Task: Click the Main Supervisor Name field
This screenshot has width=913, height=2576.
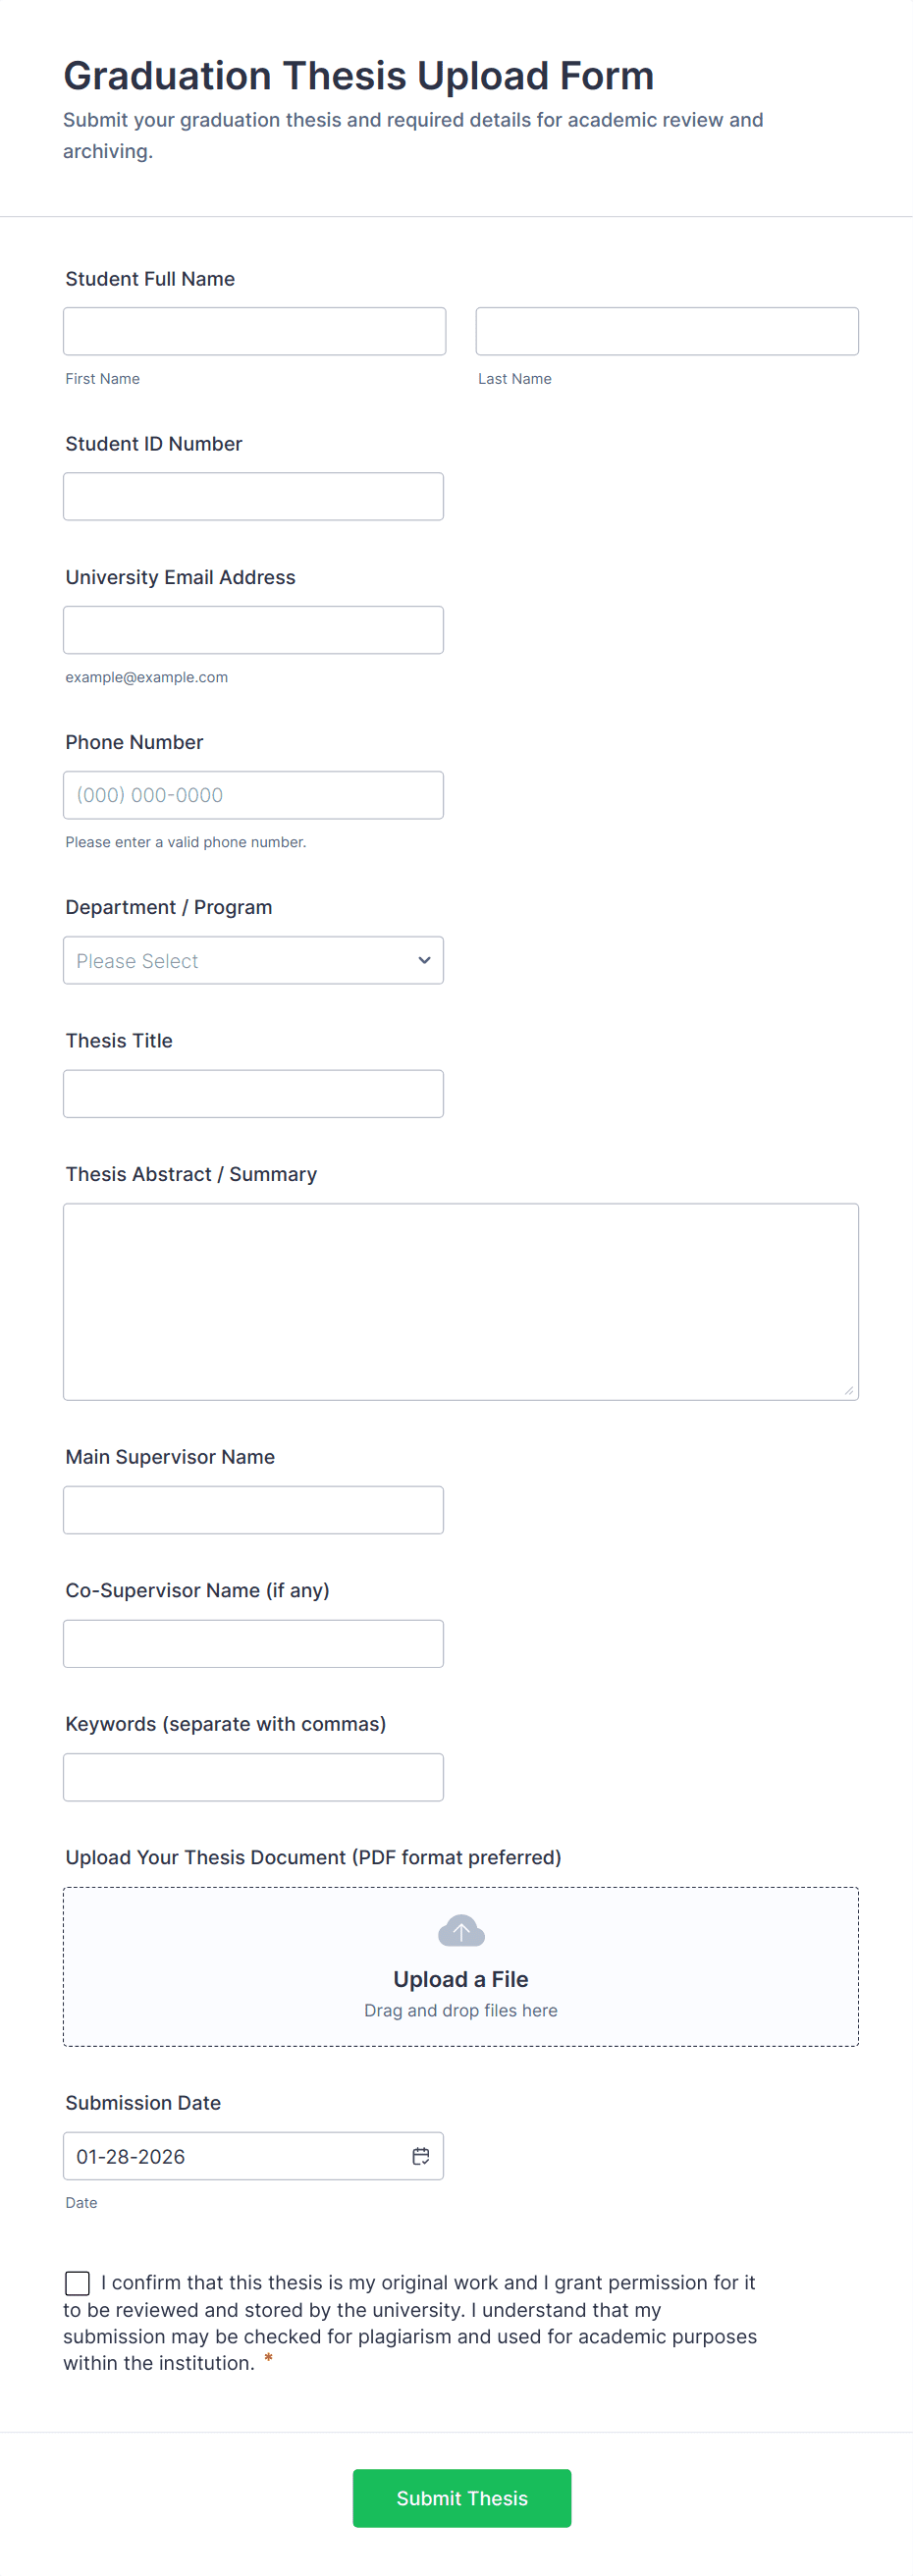Action: pyautogui.click(x=253, y=1509)
